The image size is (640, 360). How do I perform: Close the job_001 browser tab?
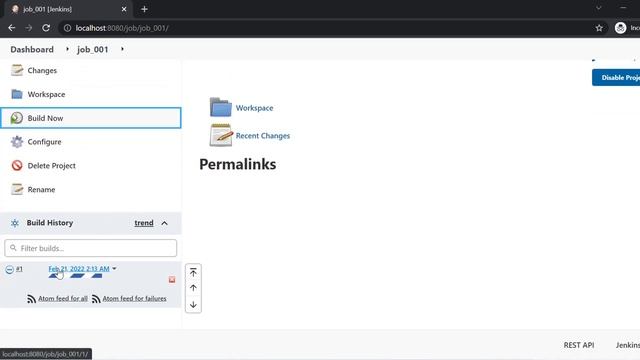[124, 9]
